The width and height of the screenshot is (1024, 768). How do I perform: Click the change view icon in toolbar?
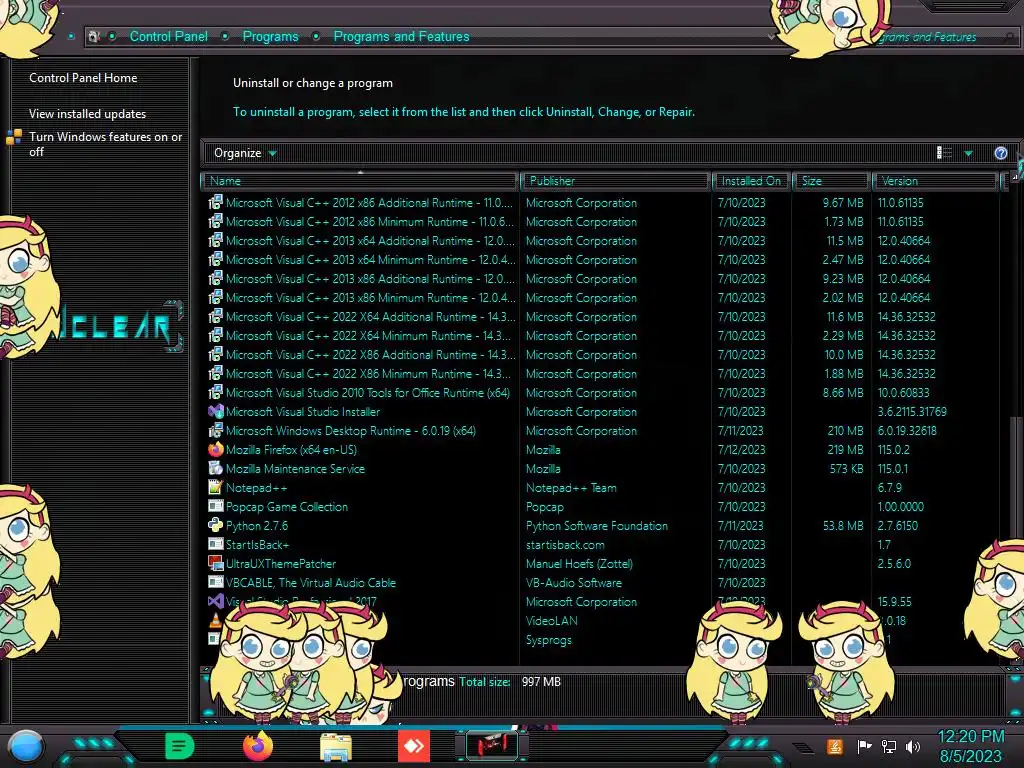pyautogui.click(x=944, y=153)
